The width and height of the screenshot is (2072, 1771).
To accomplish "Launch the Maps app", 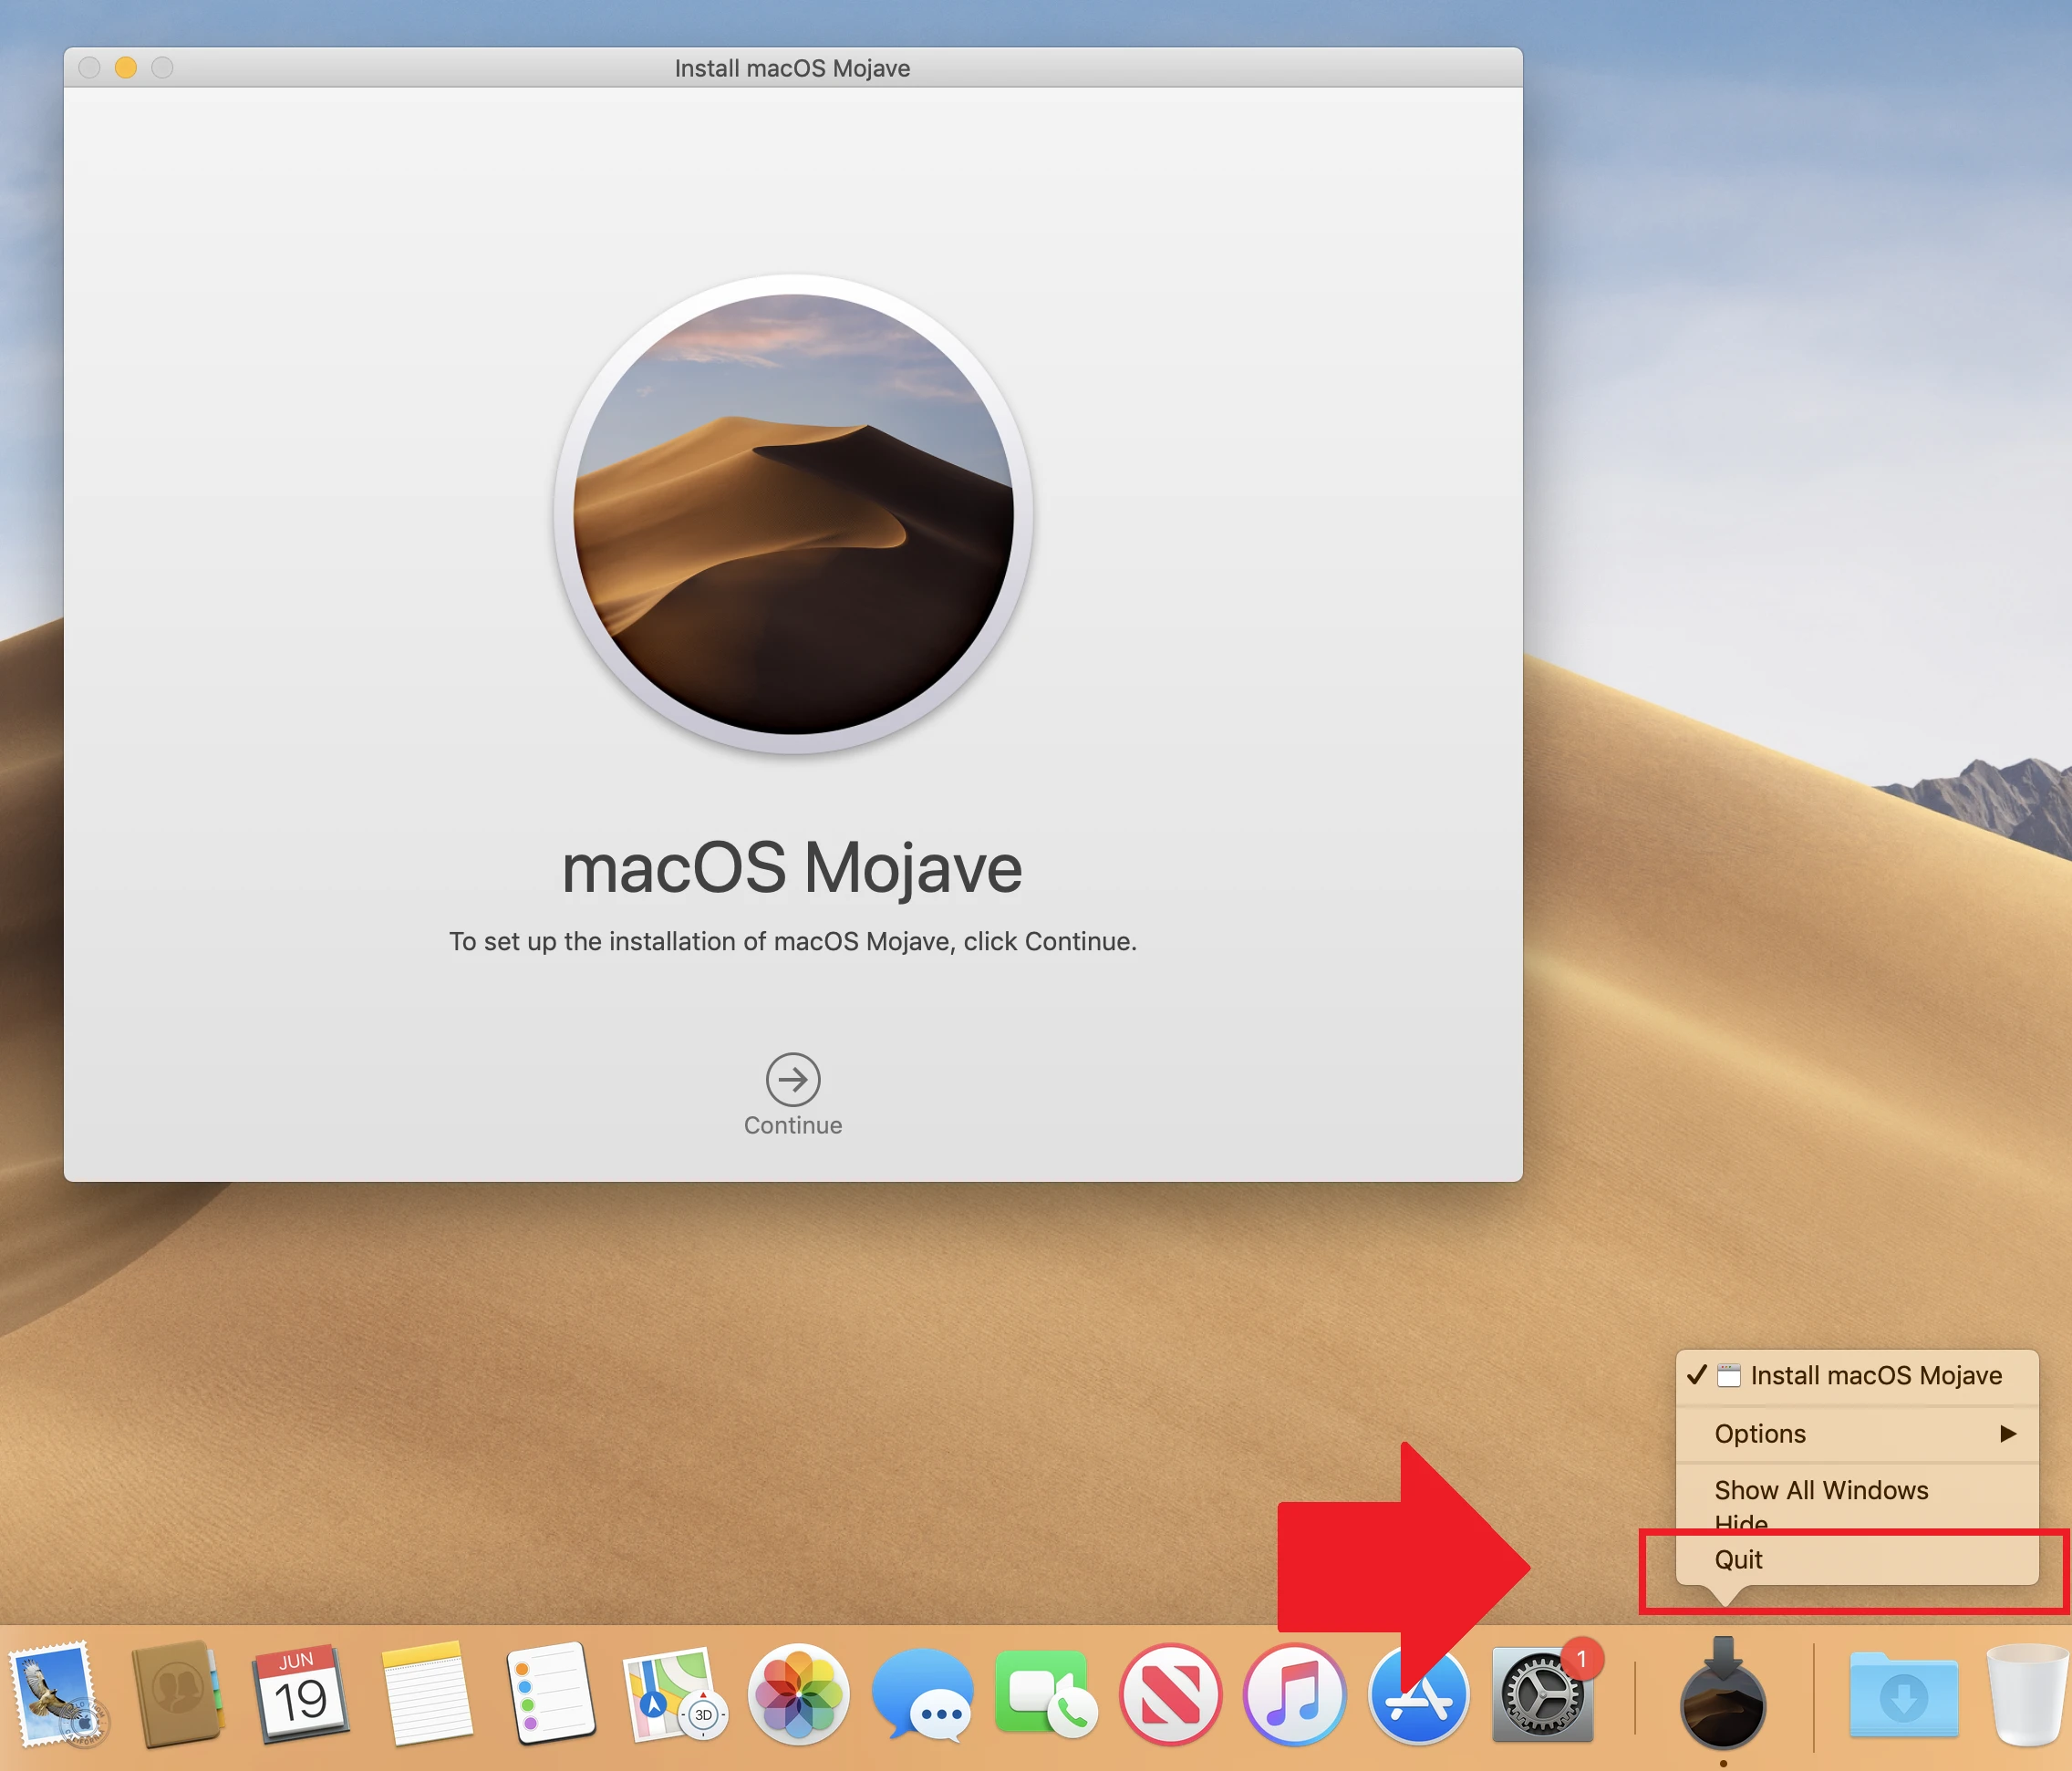I will point(673,1694).
